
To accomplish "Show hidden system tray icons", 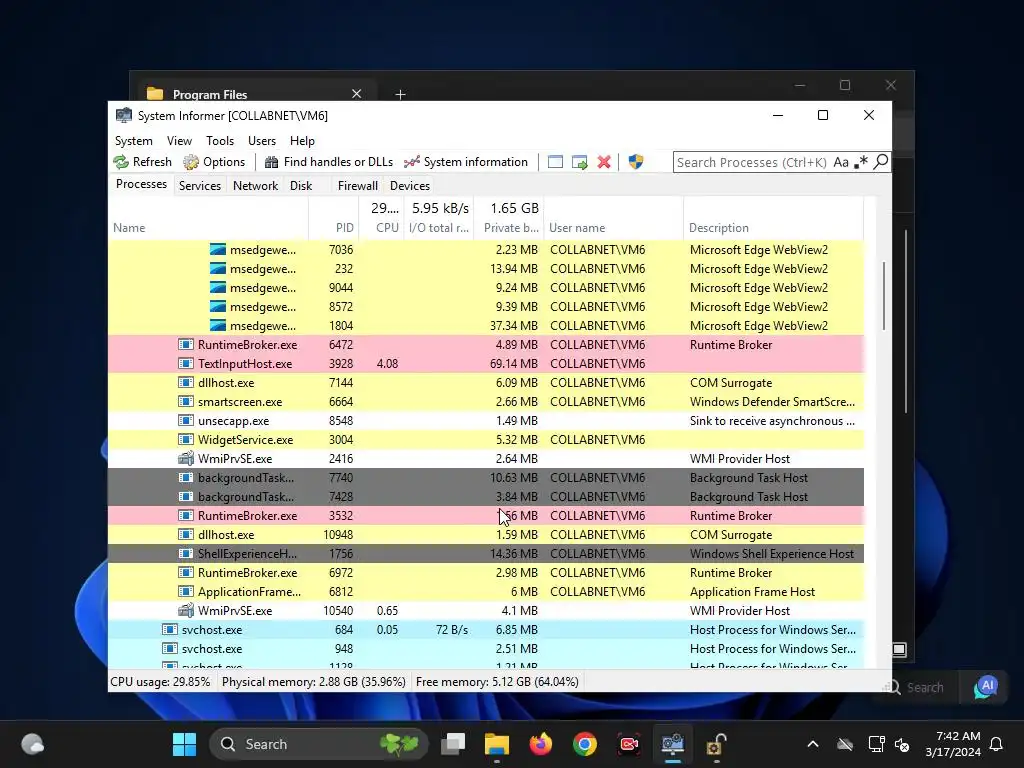I will 813,744.
